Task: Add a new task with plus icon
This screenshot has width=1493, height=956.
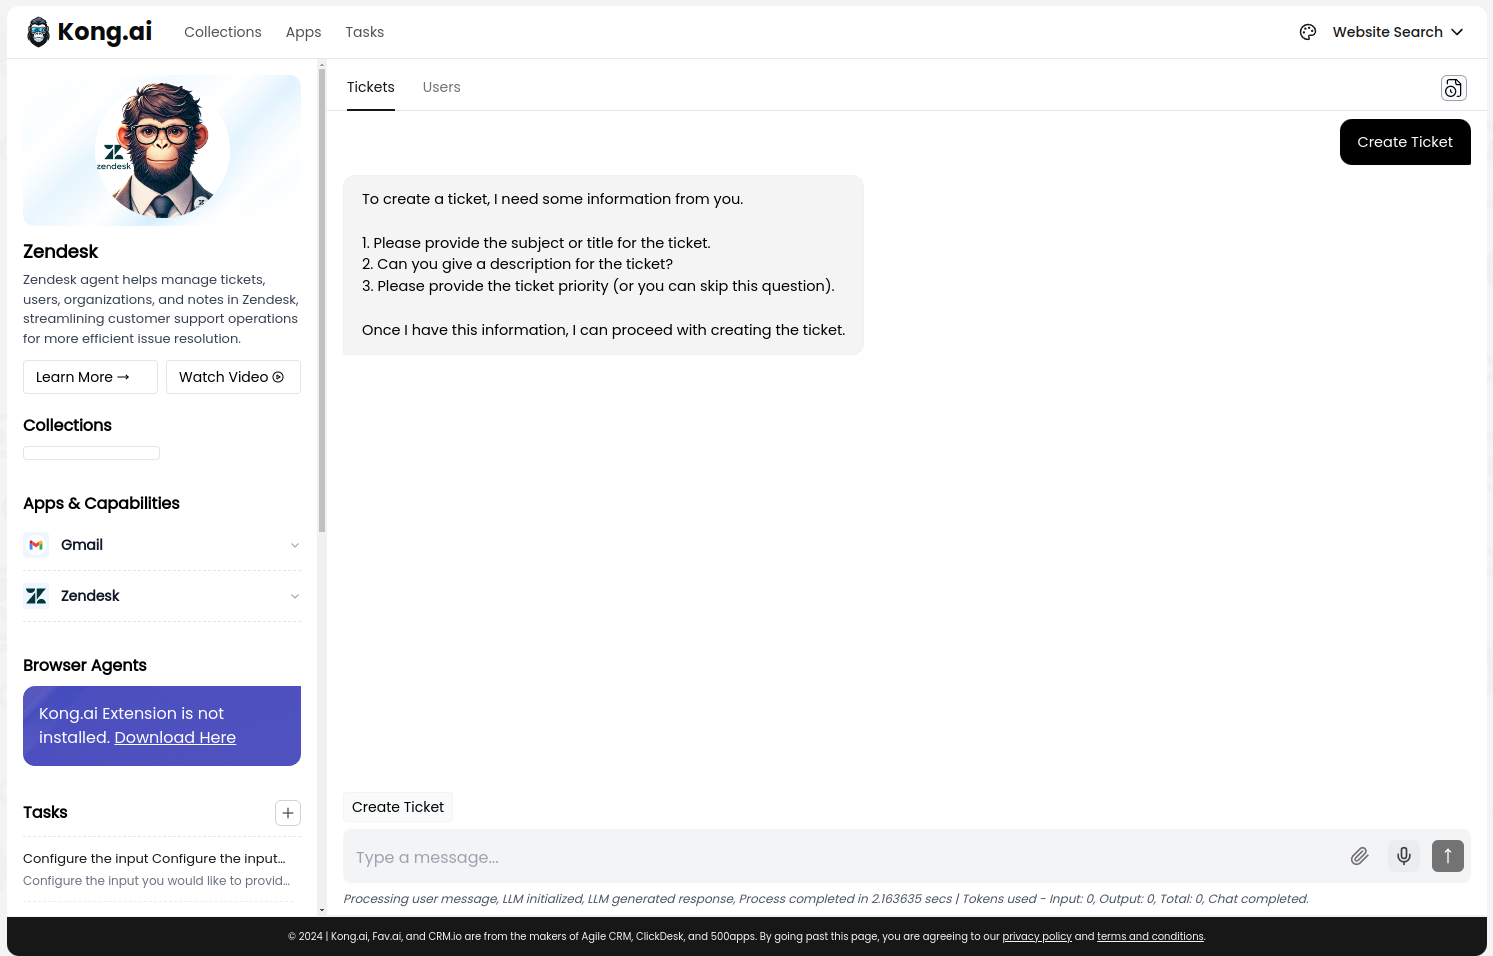Action: [x=288, y=813]
